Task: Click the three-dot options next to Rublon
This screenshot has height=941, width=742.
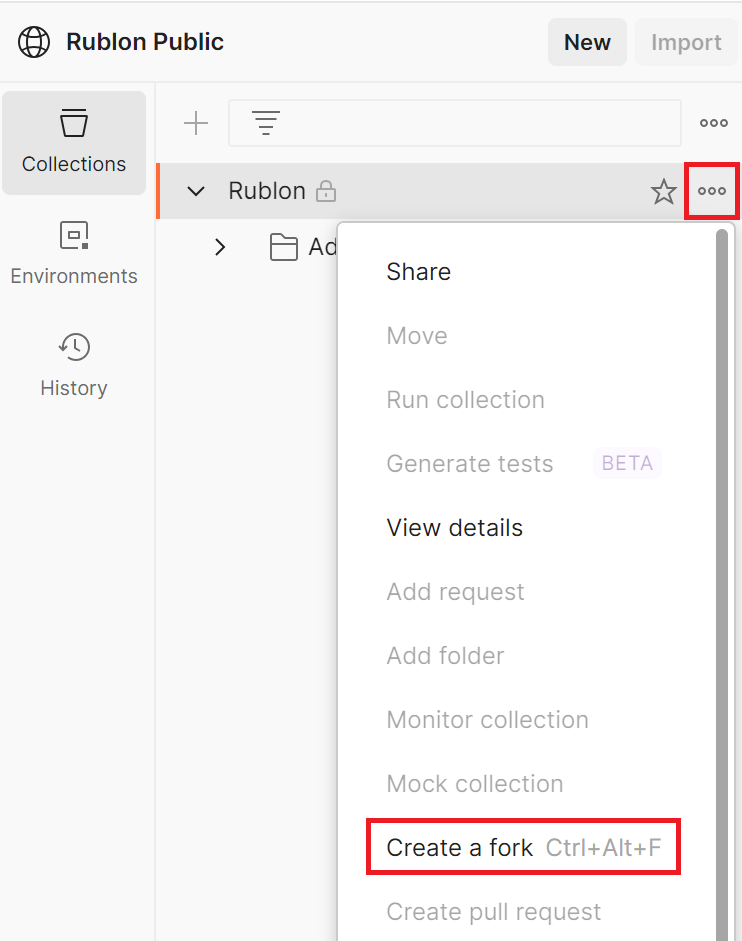Action: click(712, 191)
